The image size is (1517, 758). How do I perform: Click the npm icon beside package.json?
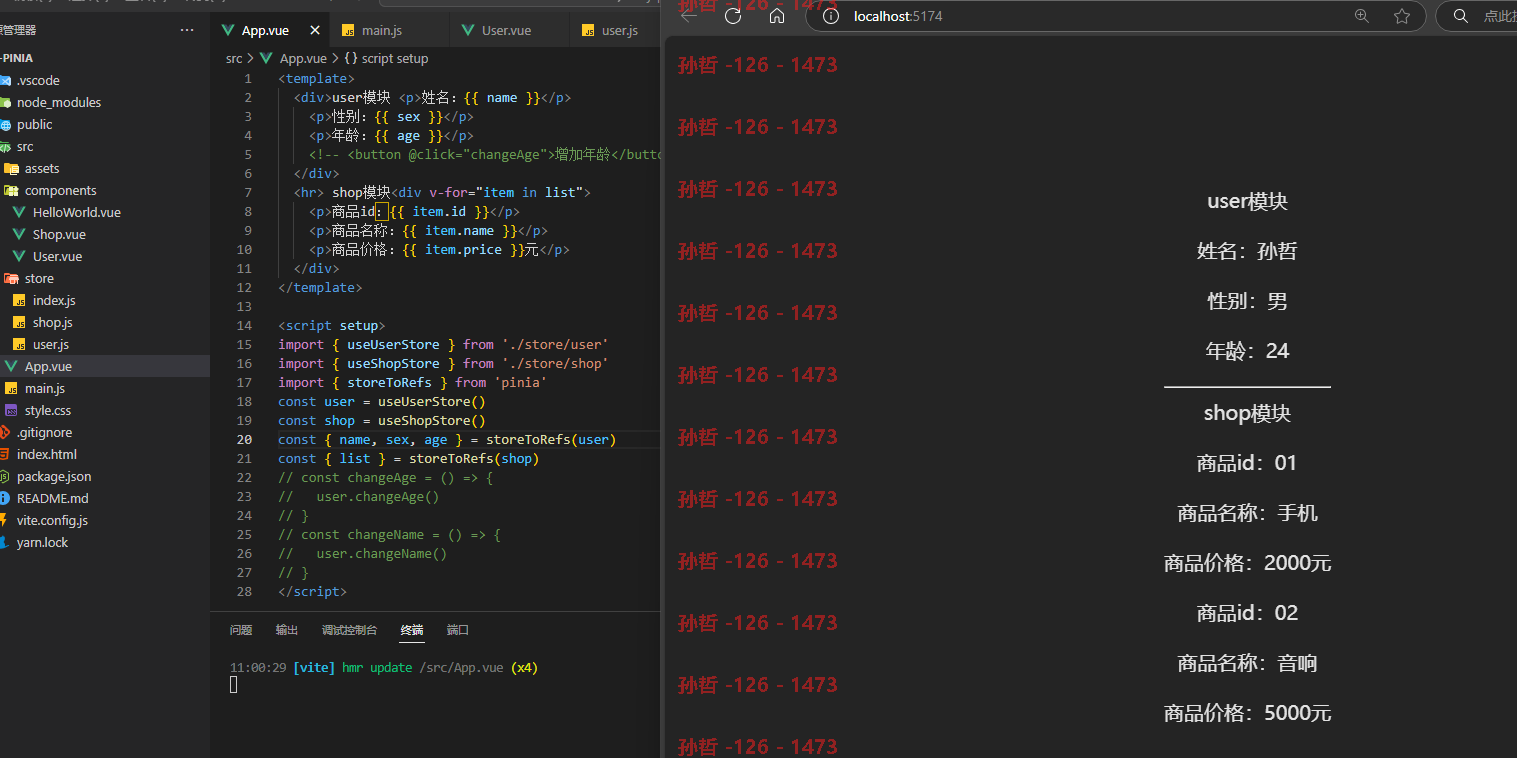point(5,476)
